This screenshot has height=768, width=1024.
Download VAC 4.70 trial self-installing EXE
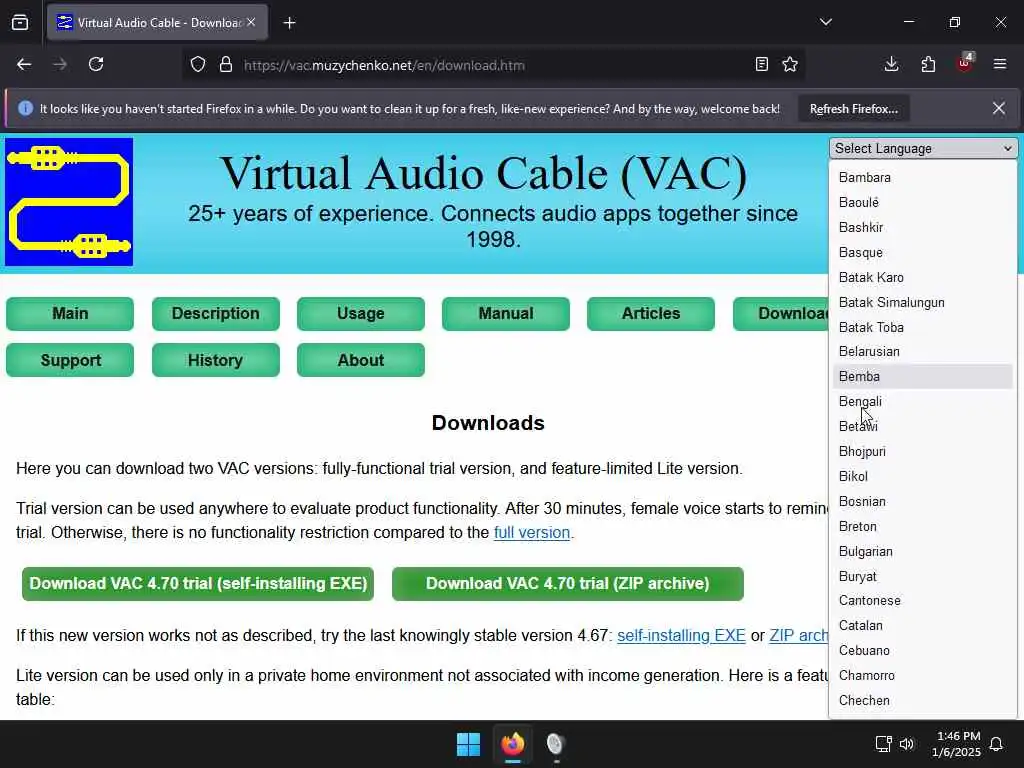[198, 584]
